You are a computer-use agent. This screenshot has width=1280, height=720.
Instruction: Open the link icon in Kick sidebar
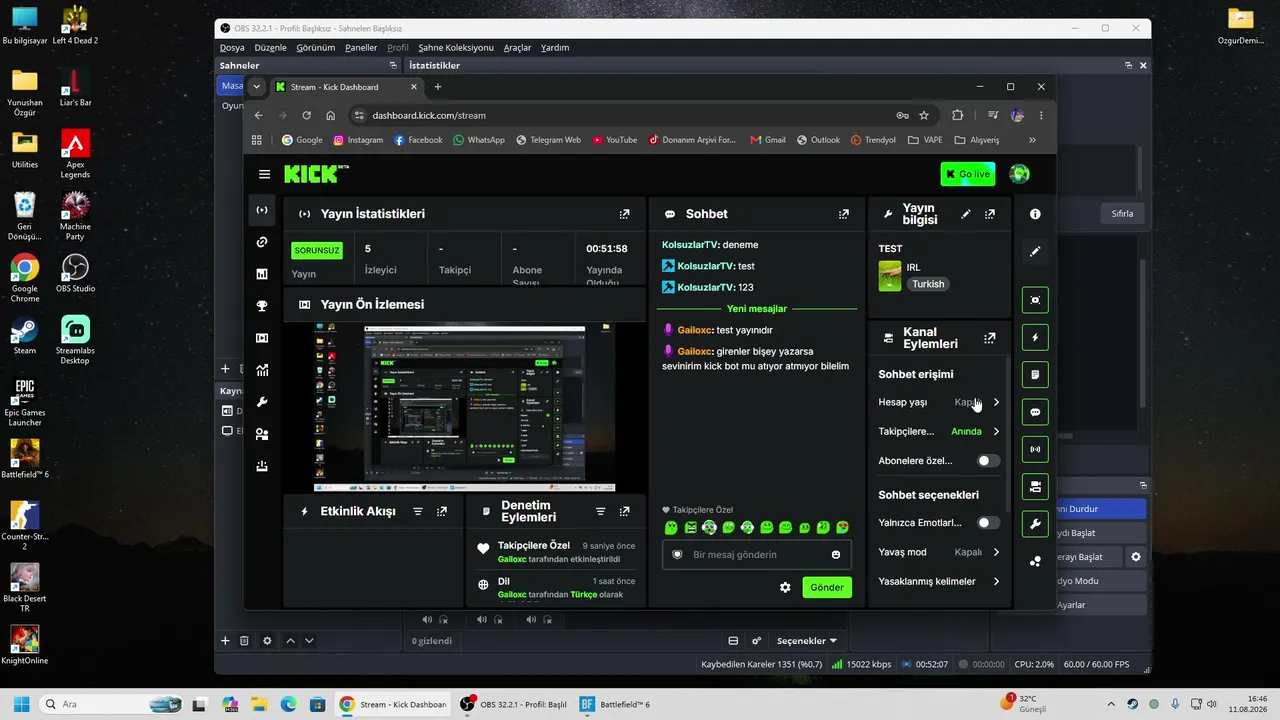point(262,242)
